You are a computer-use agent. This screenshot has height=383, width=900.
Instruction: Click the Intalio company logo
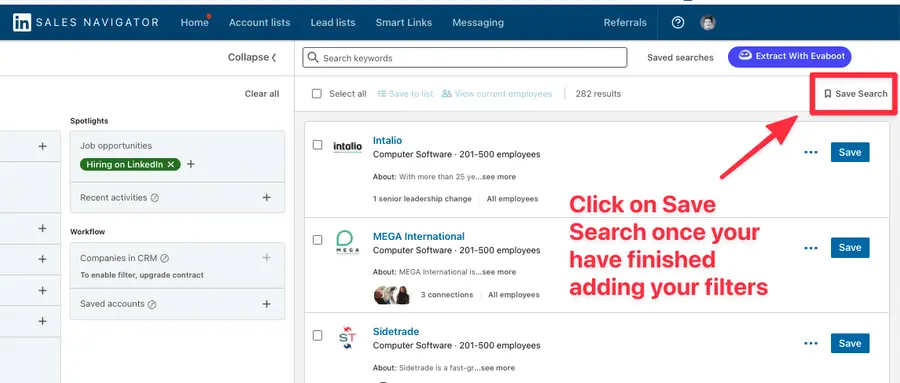[347, 147]
